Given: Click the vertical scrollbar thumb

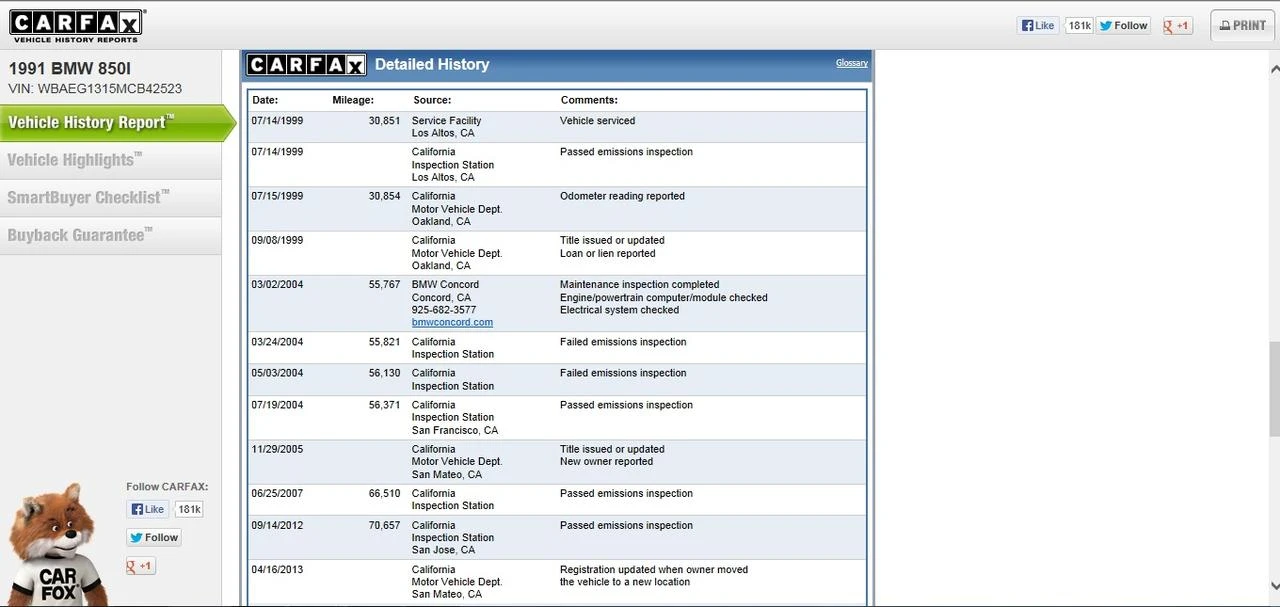Looking at the screenshot, I should click(1273, 389).
